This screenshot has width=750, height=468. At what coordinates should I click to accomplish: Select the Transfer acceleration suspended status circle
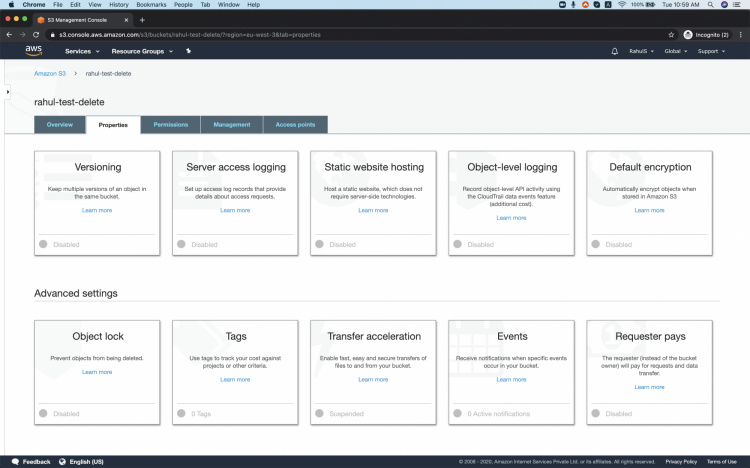click(x=319, y=413)
